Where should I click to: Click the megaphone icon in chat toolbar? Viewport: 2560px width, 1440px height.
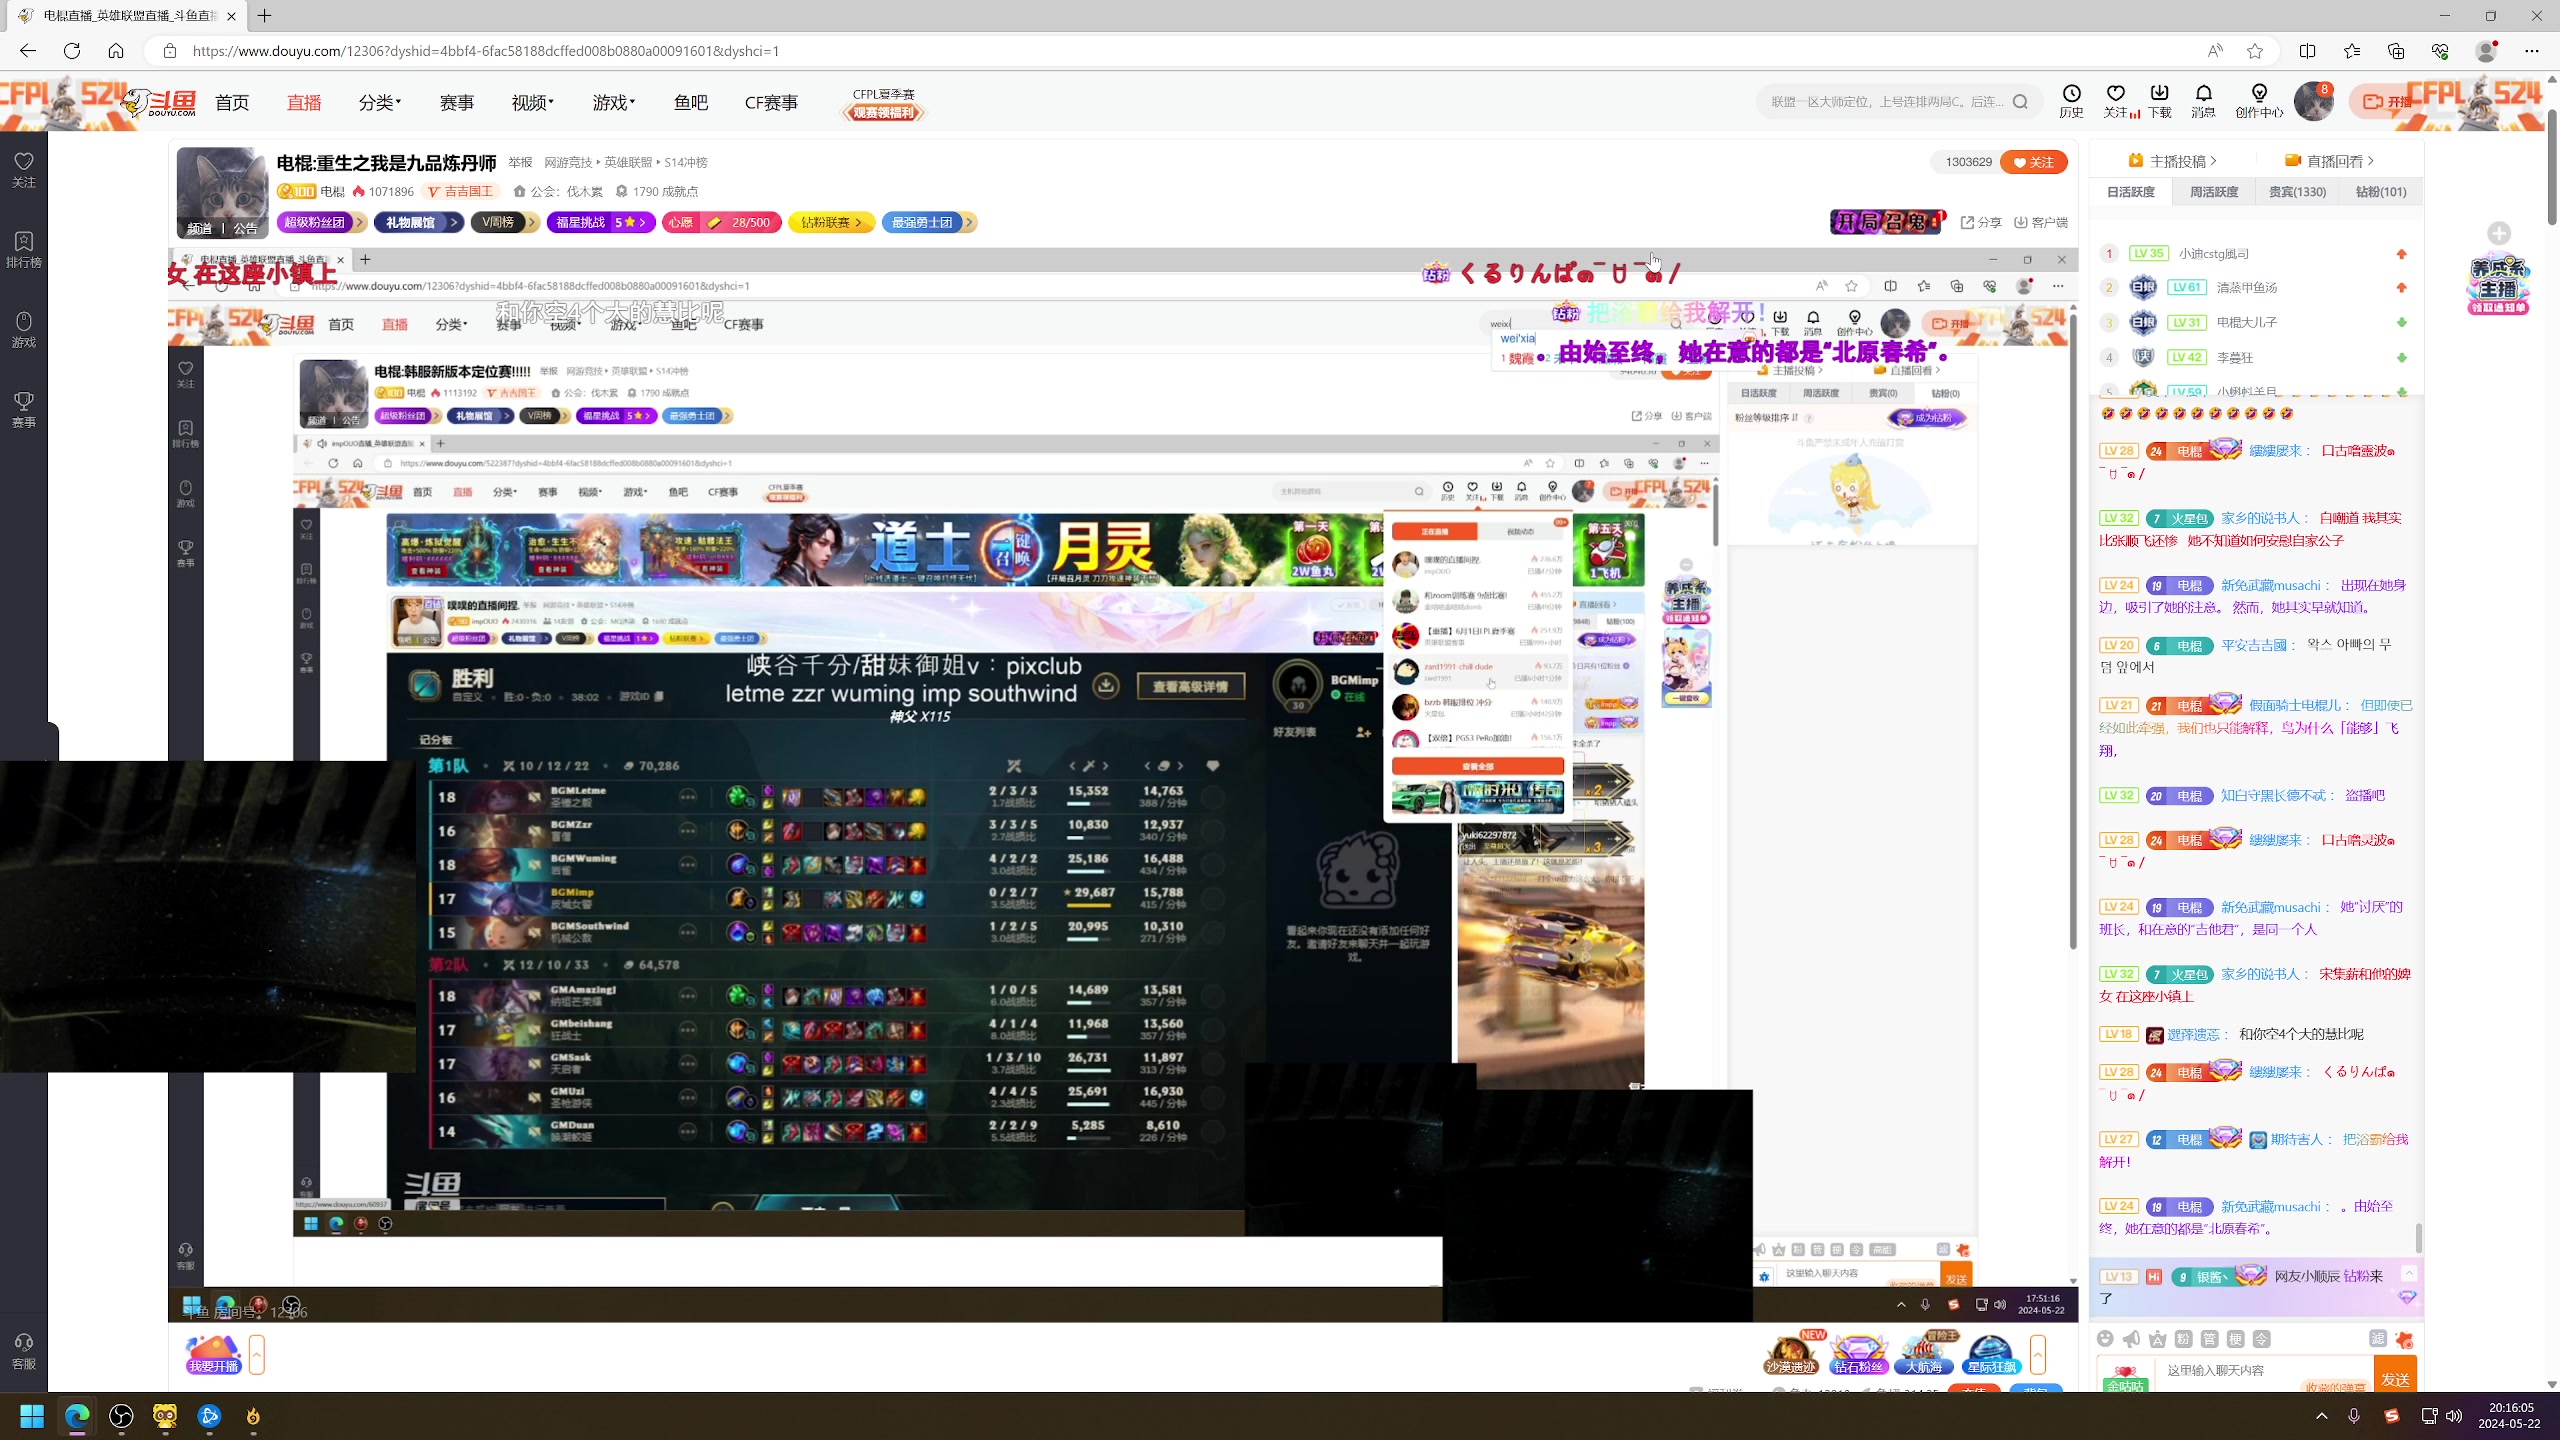(2131, 1339)
